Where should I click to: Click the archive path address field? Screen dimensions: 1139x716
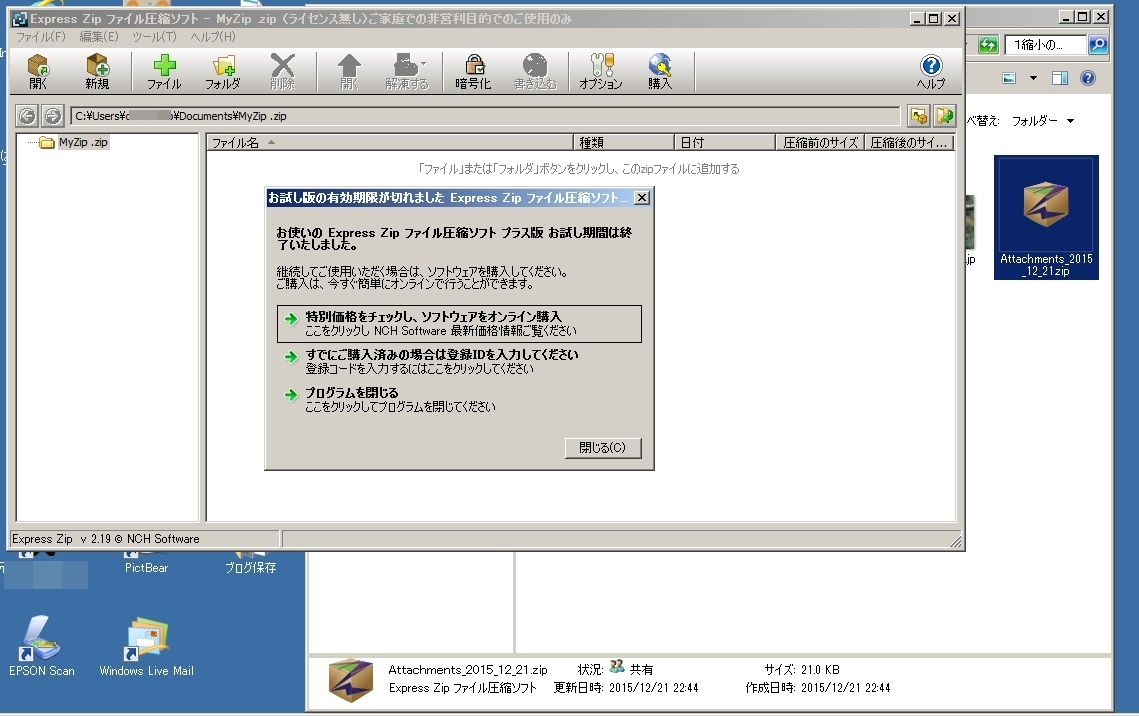pos(485,116)
